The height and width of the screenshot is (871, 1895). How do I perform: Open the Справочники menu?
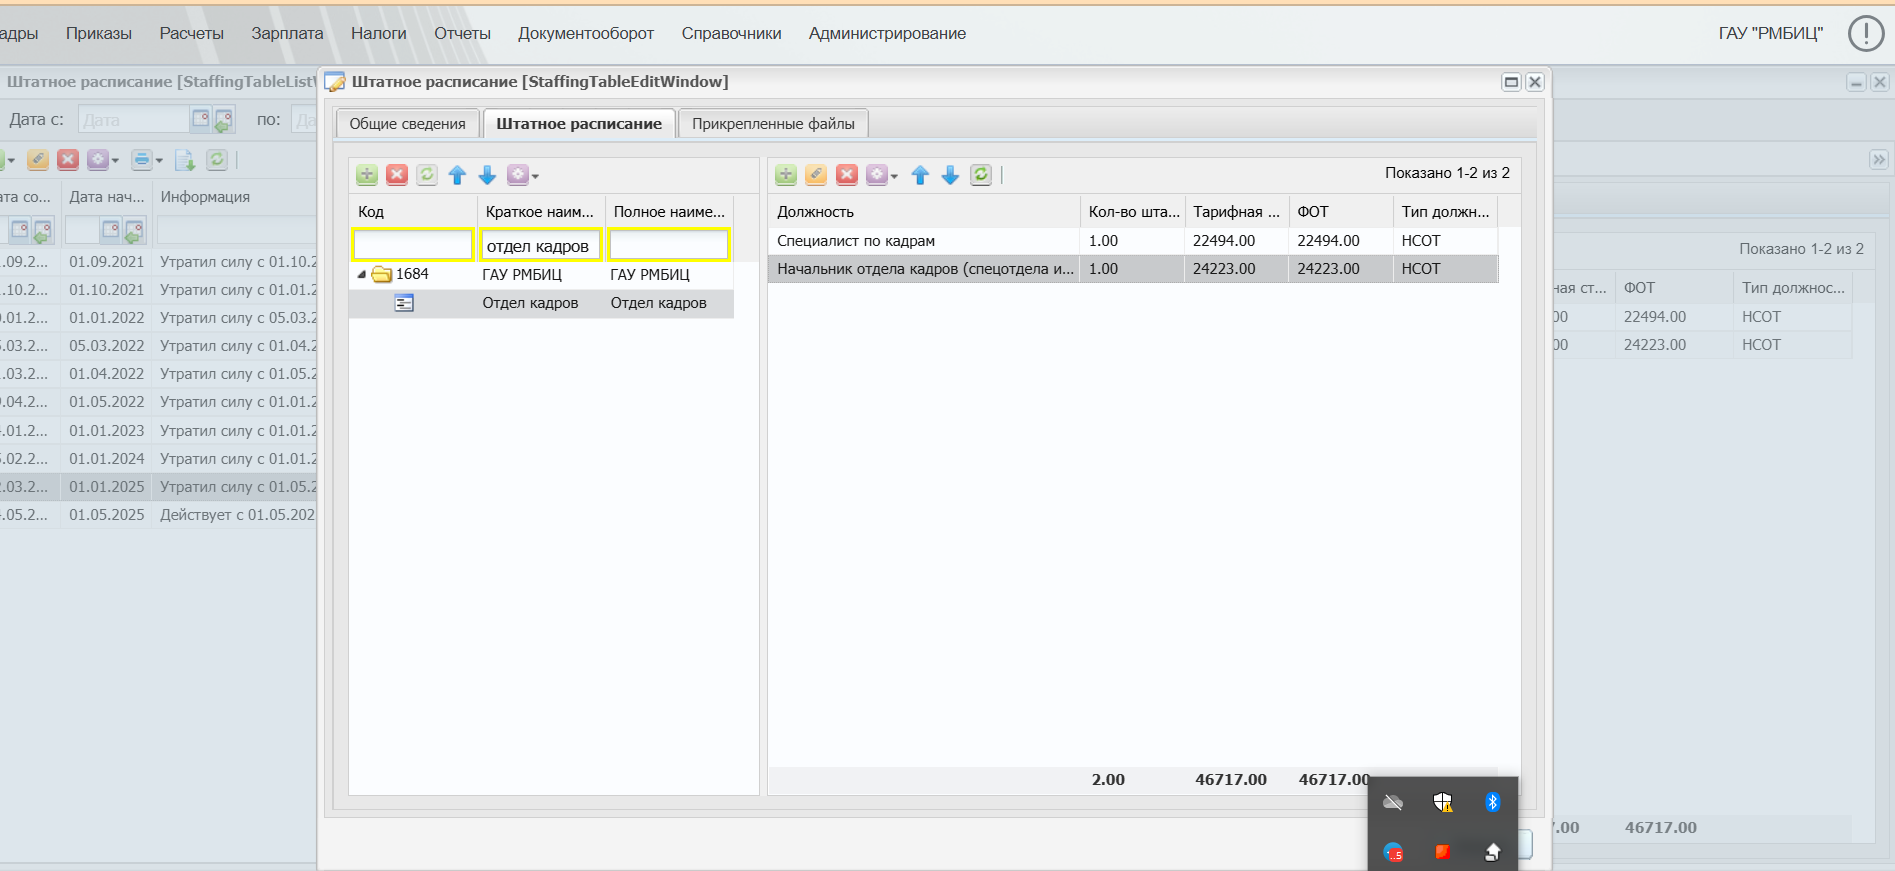pos(731,33)
